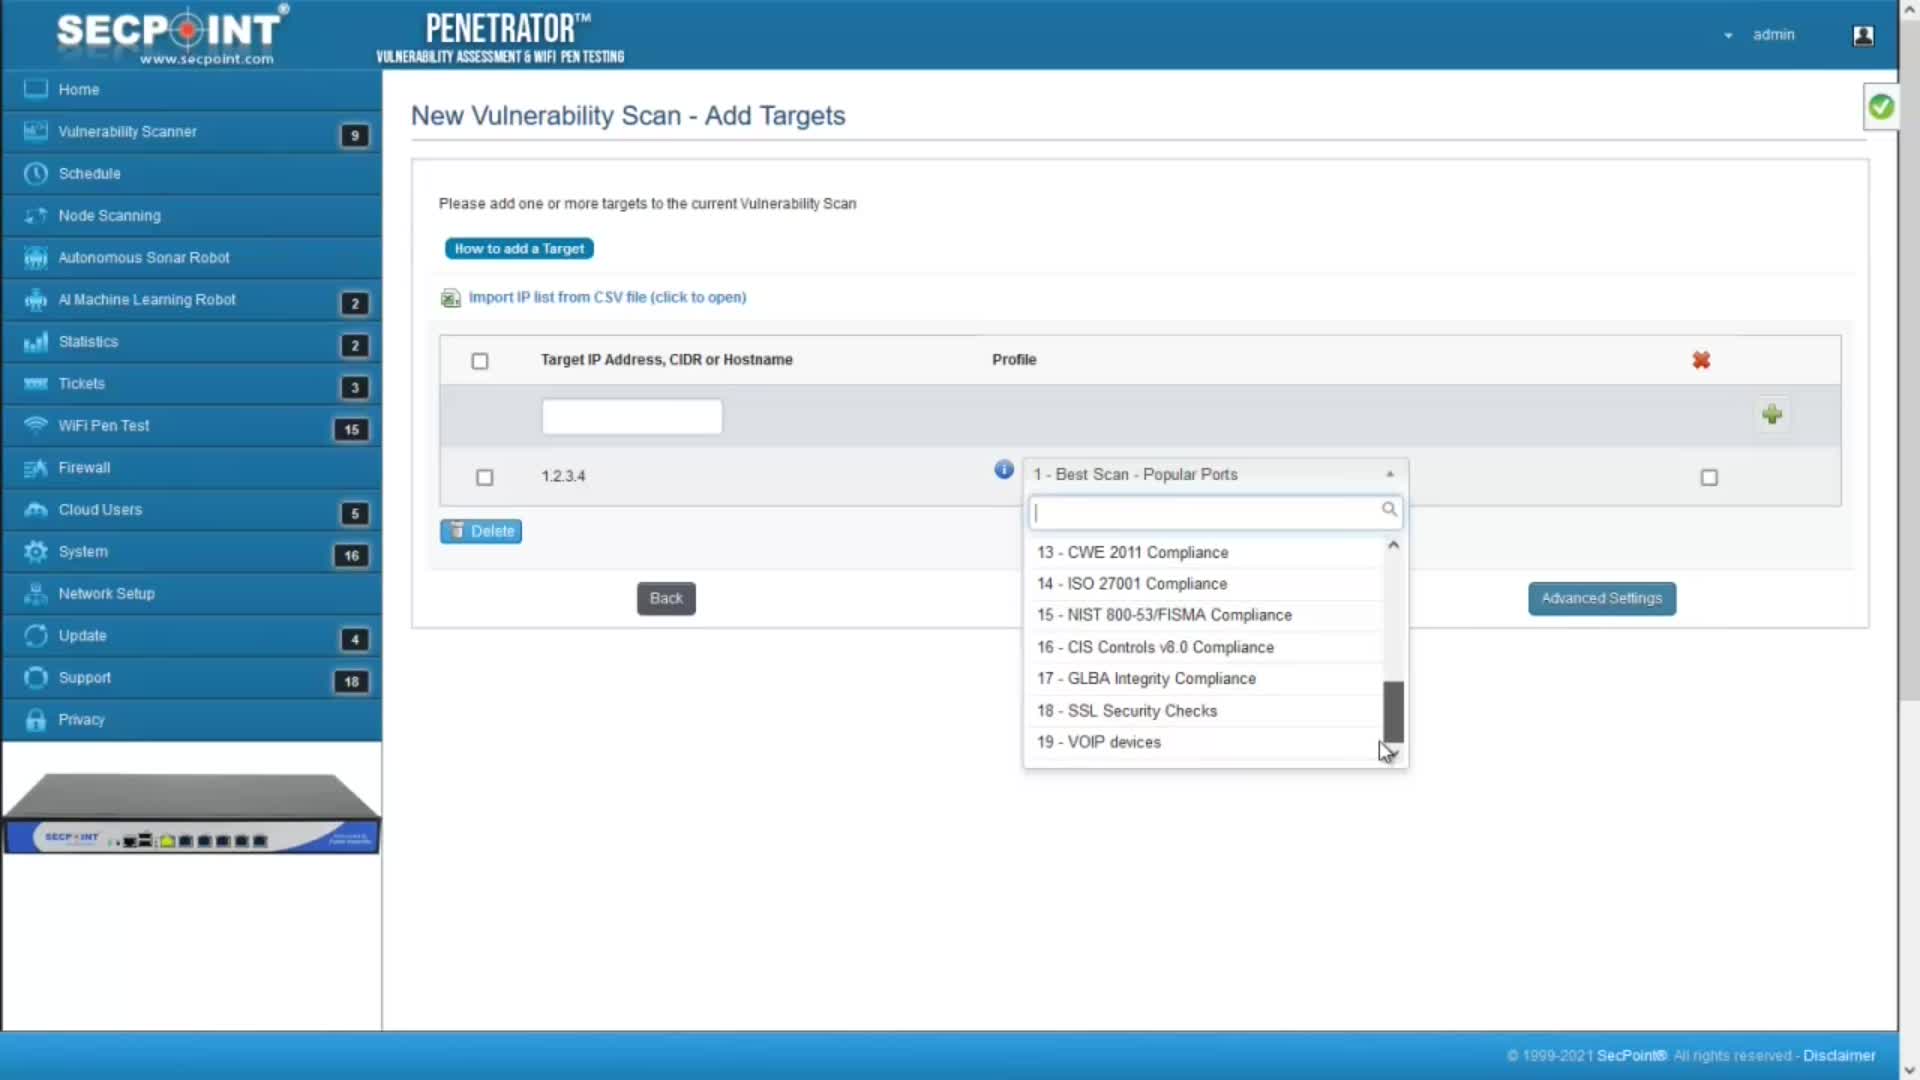Image resolution: width=1920 pixels, height=1080 pixels.
Task: Go to Firewall menu item
Action: click(84, 468)
